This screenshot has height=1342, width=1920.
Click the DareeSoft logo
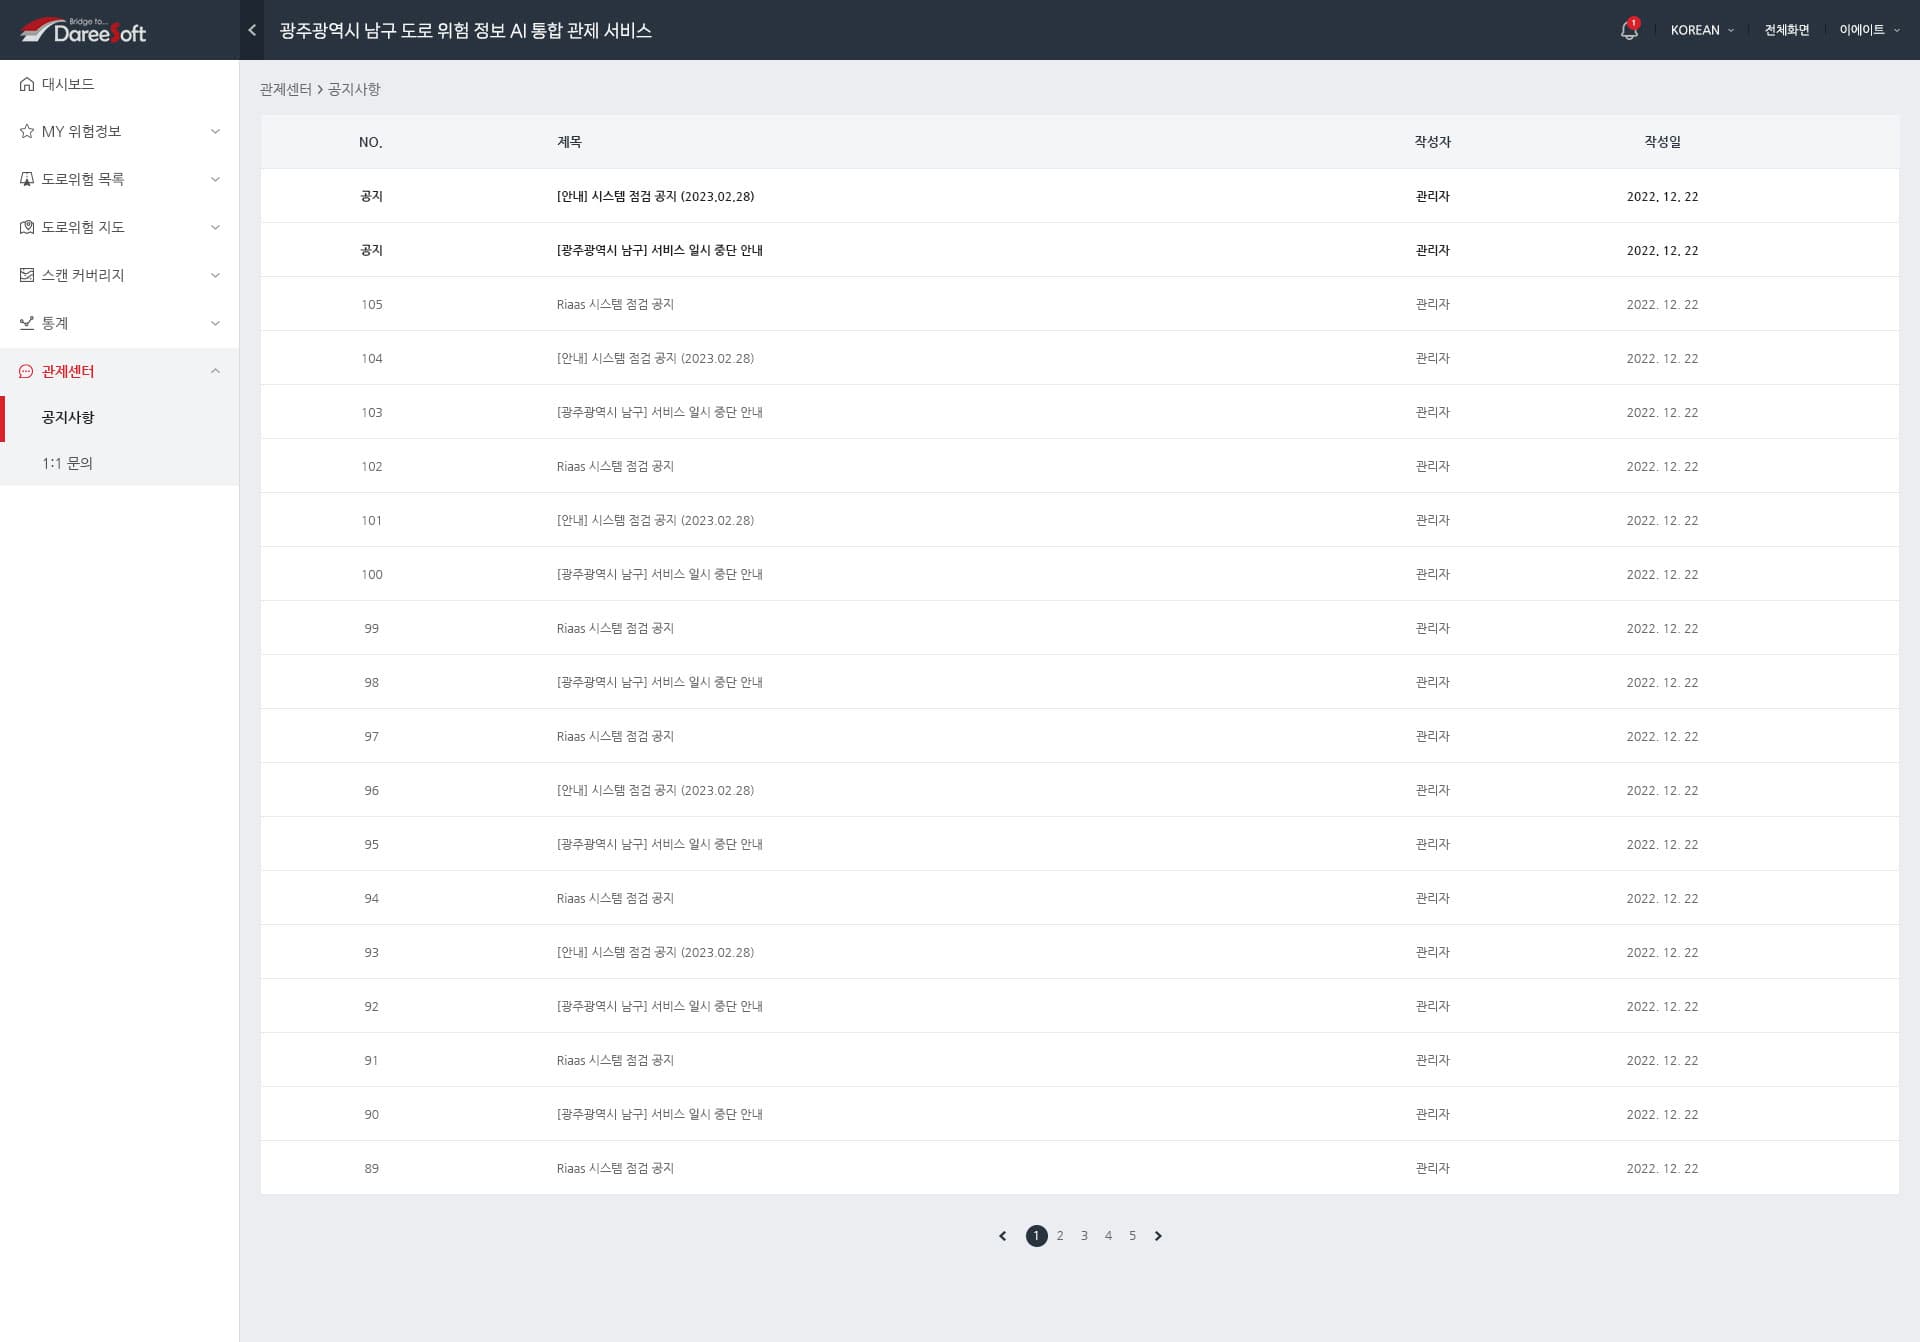tap(84, 31)
